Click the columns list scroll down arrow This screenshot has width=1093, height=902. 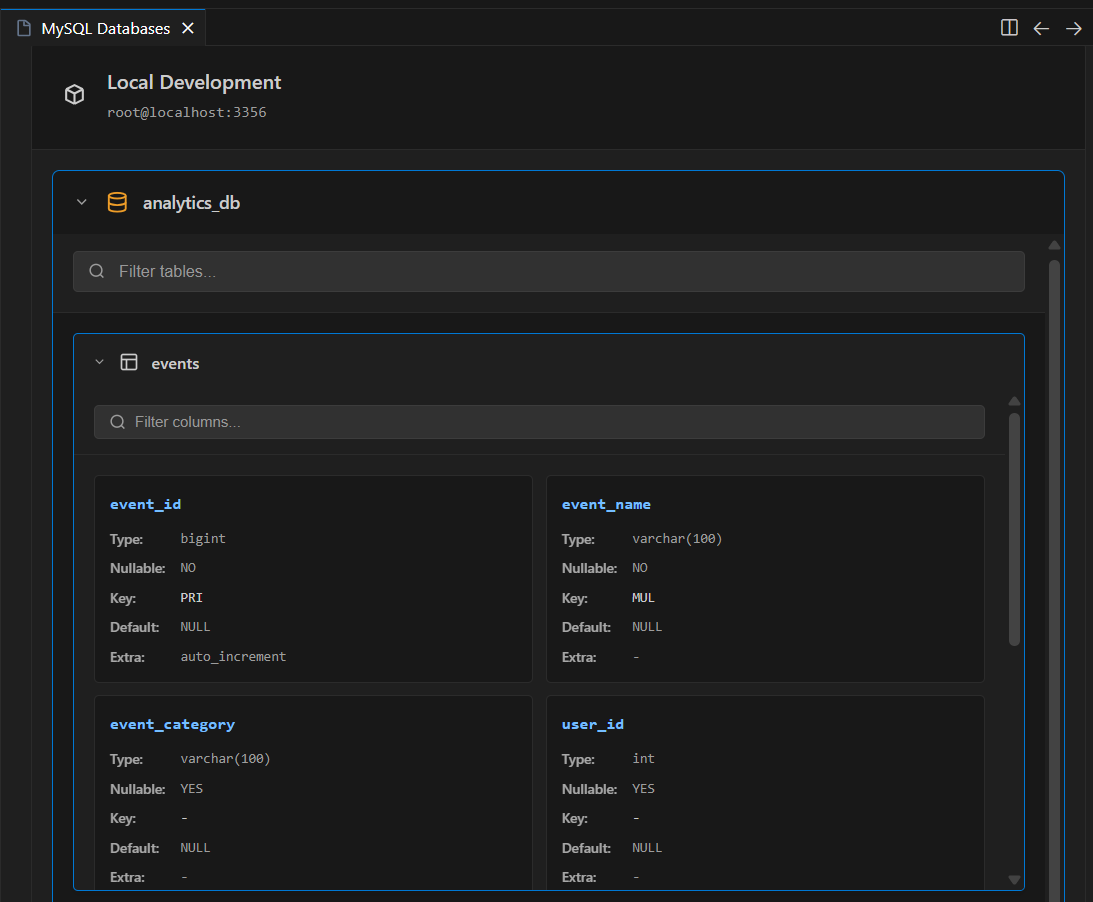pyautogui.click(x=1014, y=880)
